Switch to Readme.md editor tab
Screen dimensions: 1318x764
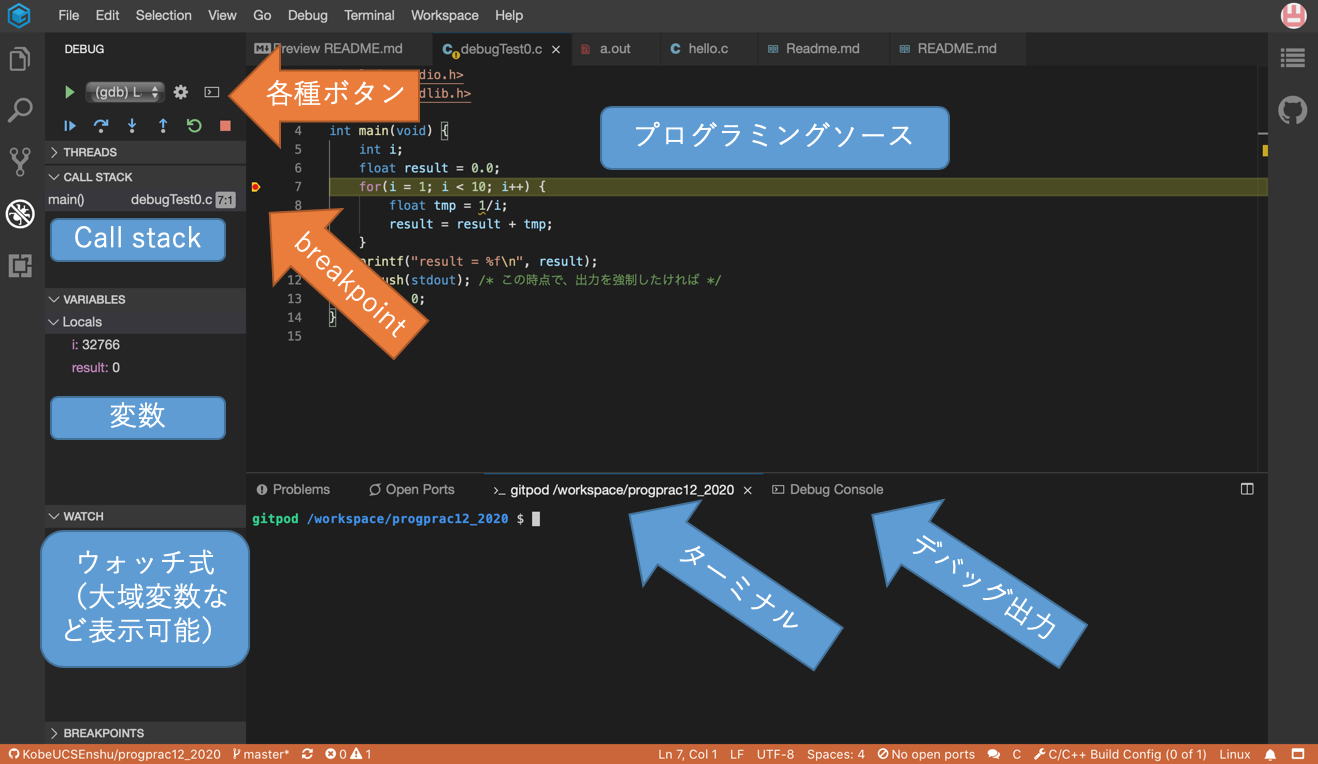coord(822,48)
